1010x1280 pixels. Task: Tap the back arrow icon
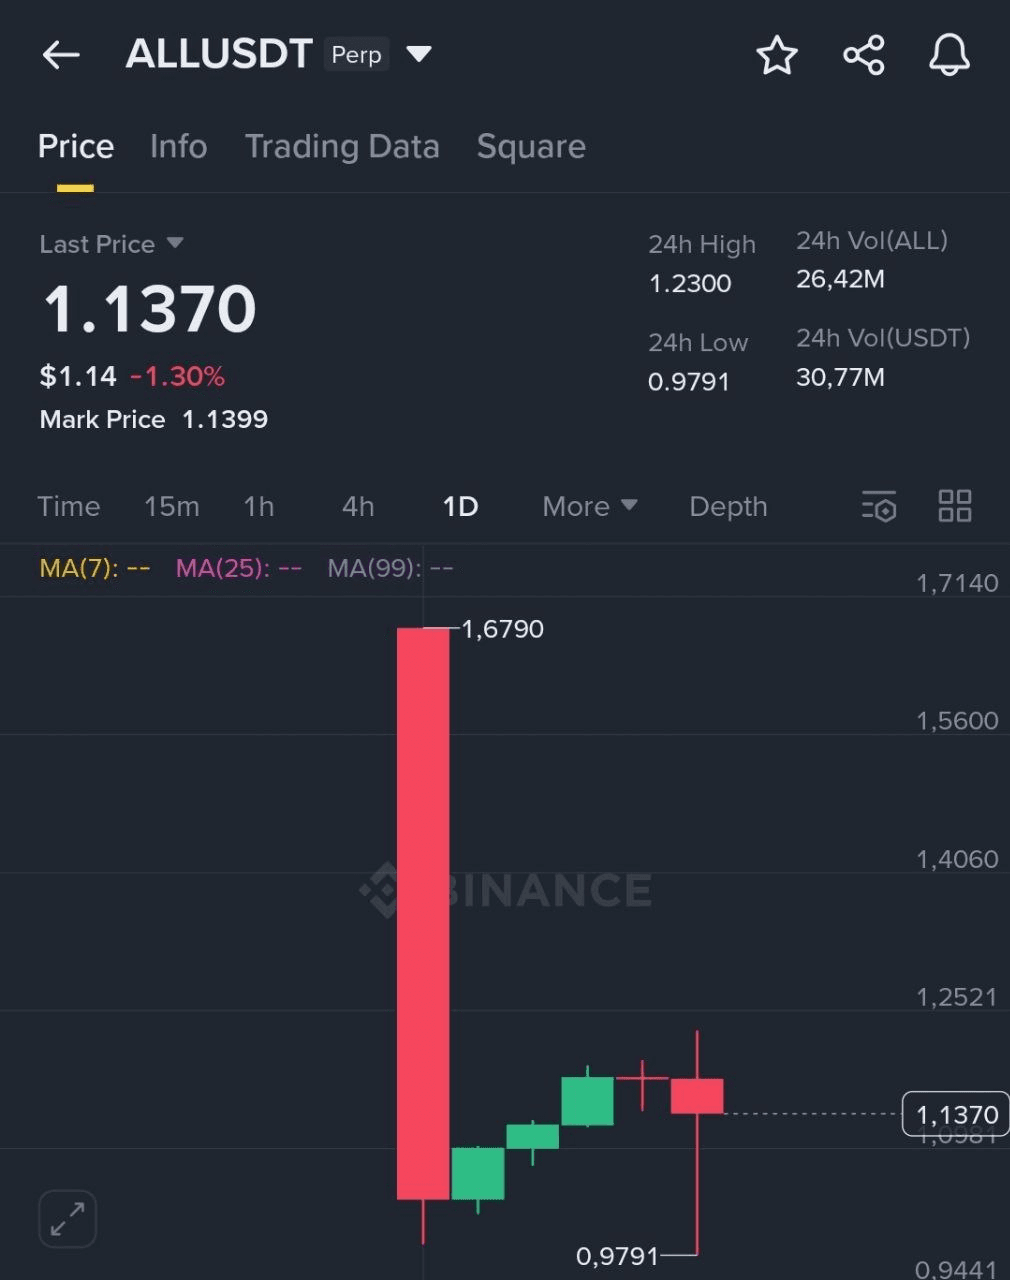[x=61, y=55]
